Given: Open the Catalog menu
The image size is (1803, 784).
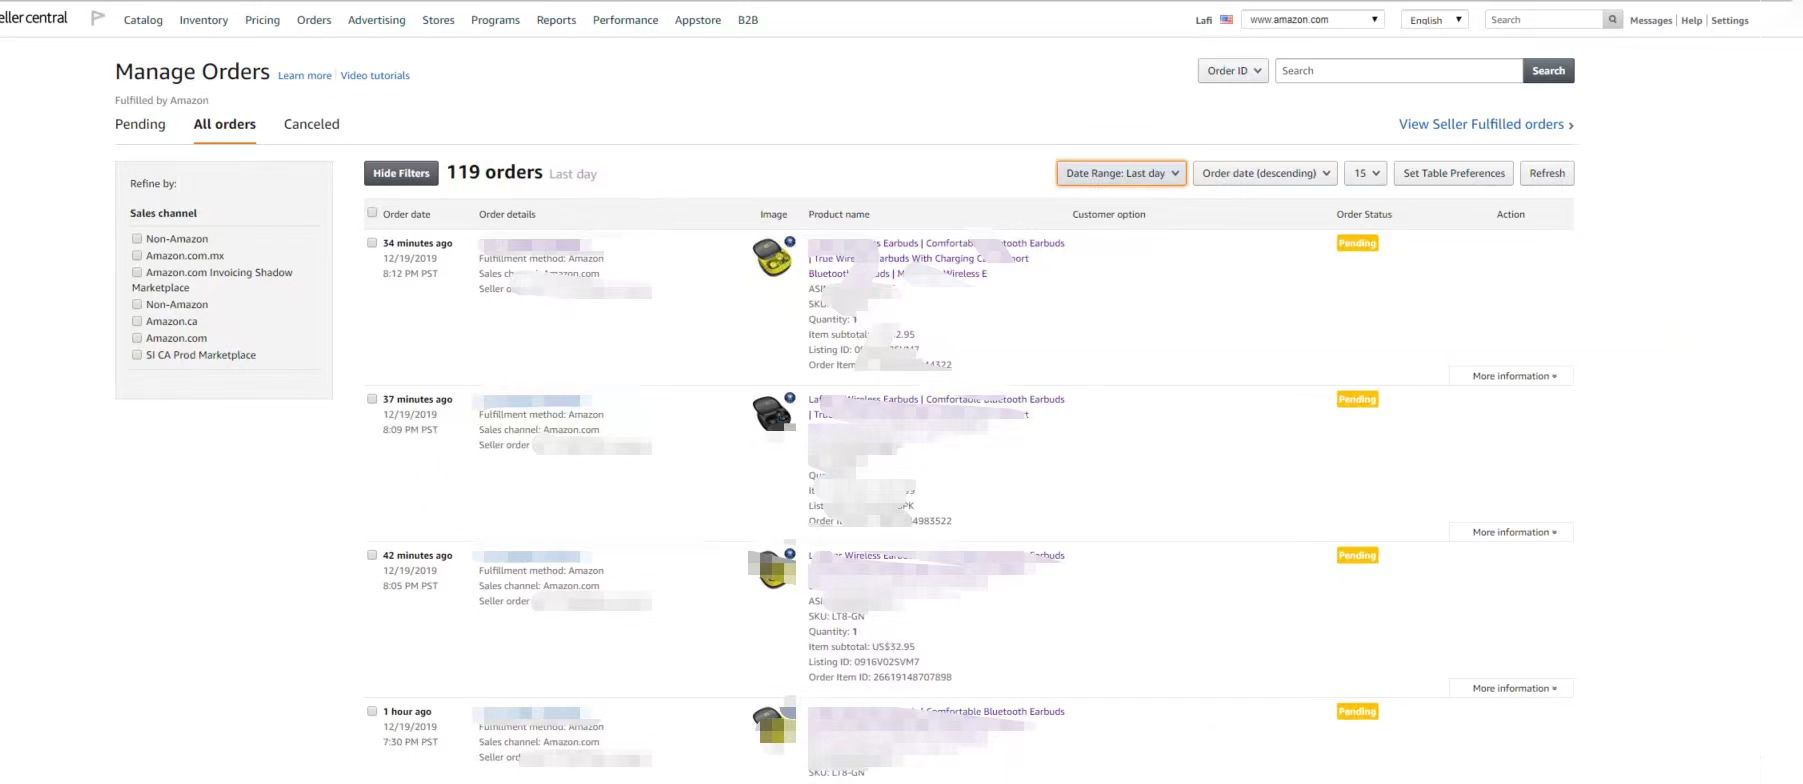Looking at the screenshot, I should click(143, 20).
